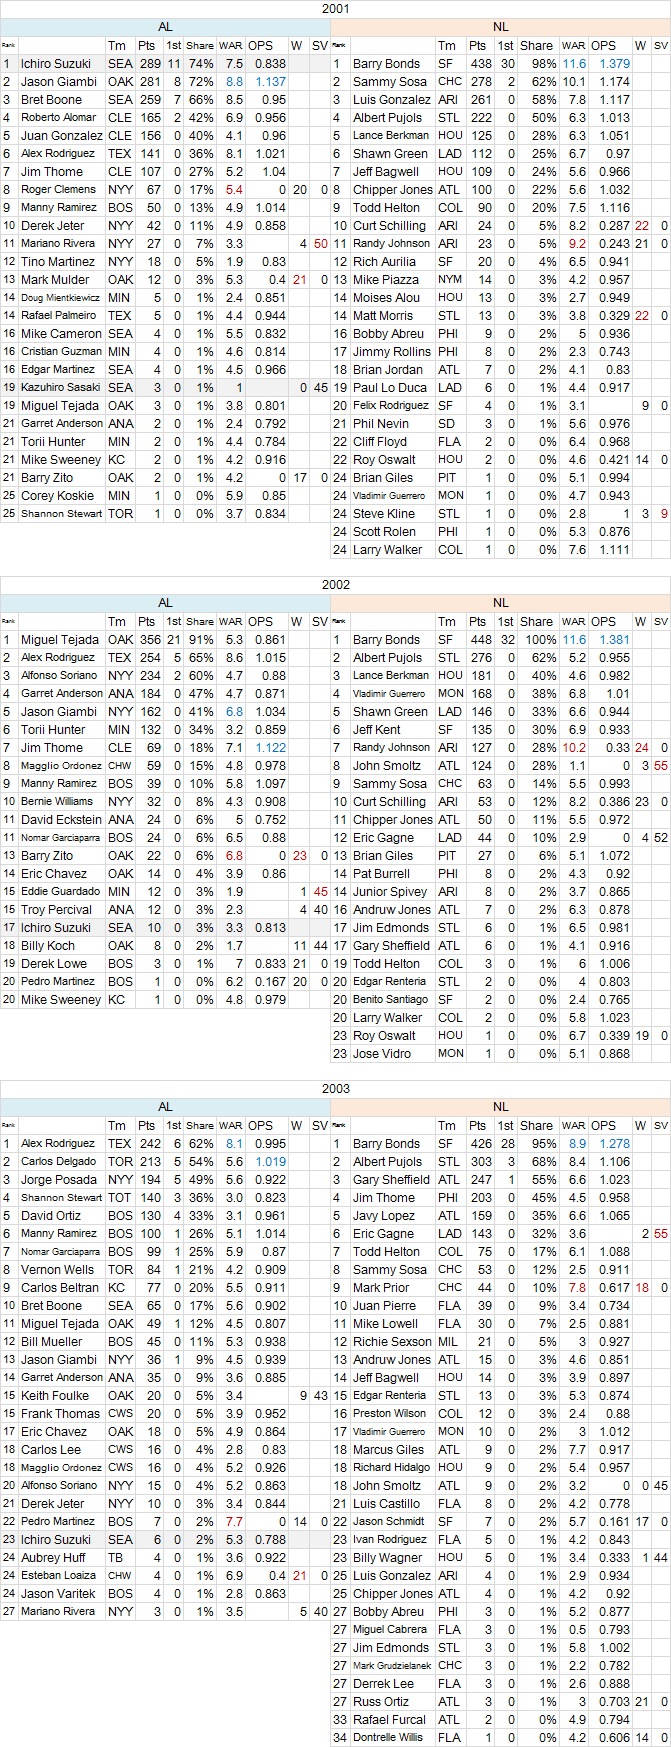Image resolution: width=671 pixels, height=1747 pixels.
Task: Select the points value 448 for Barry Bonds
Action: coord(482,639)
